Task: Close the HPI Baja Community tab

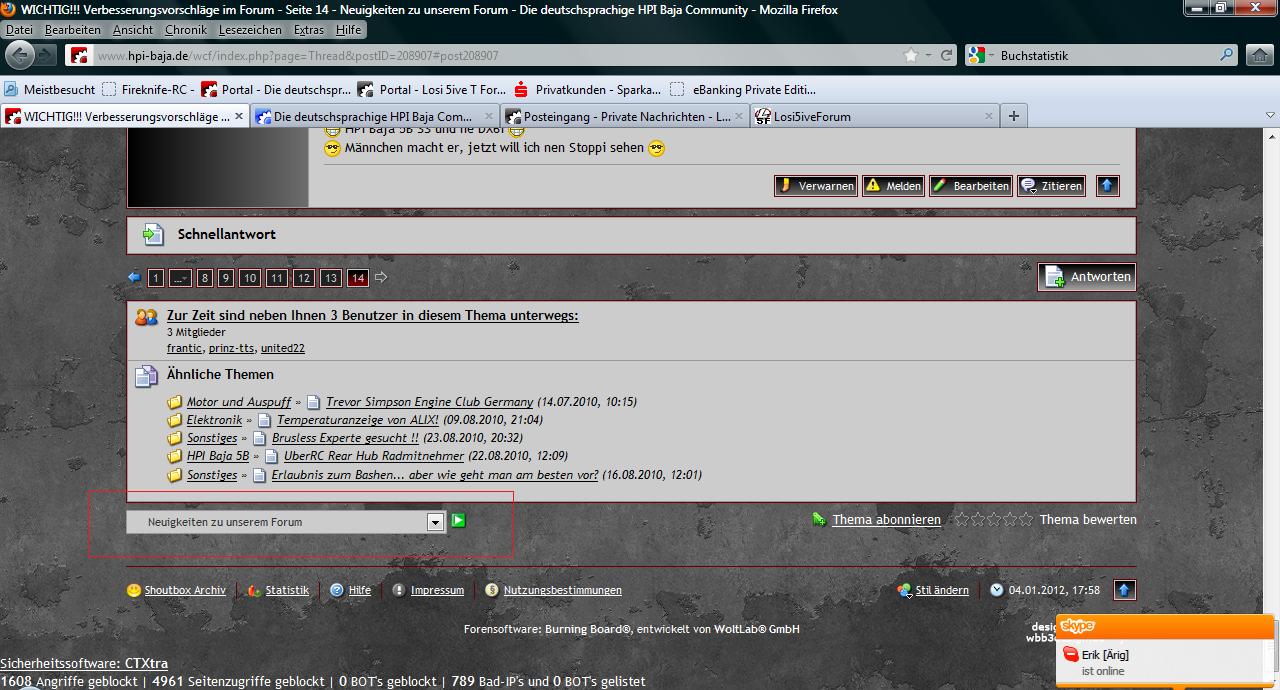Action: pos(489,116)
